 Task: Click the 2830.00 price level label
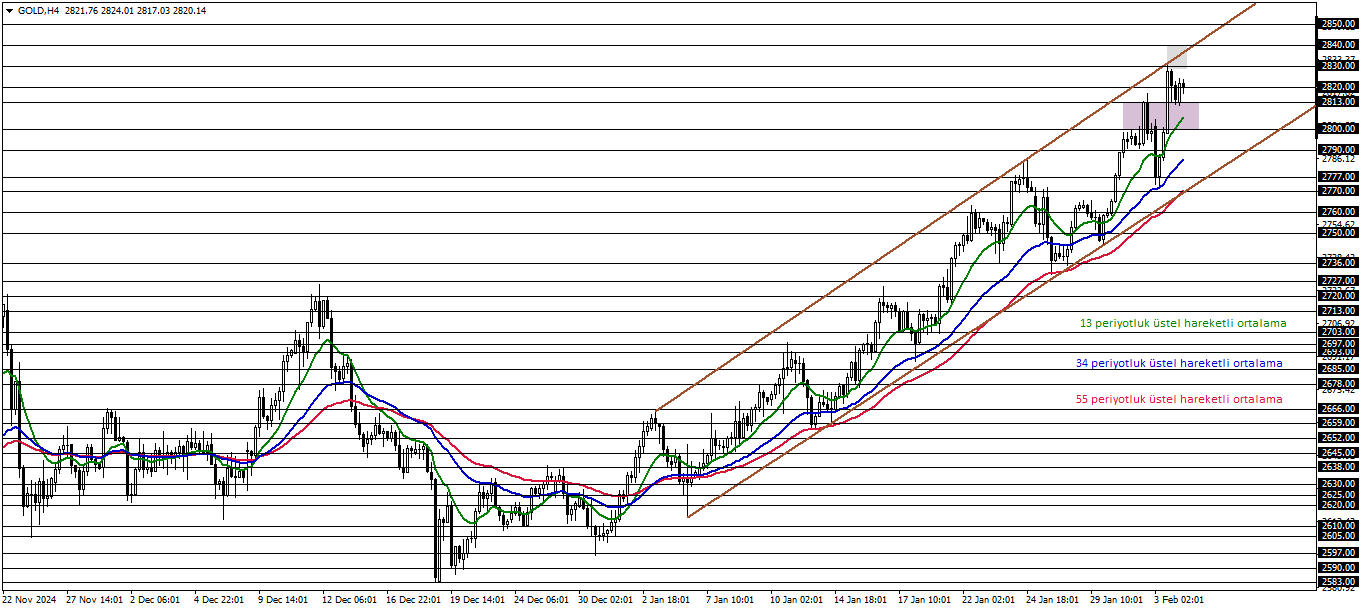[x=1338, y=66]
